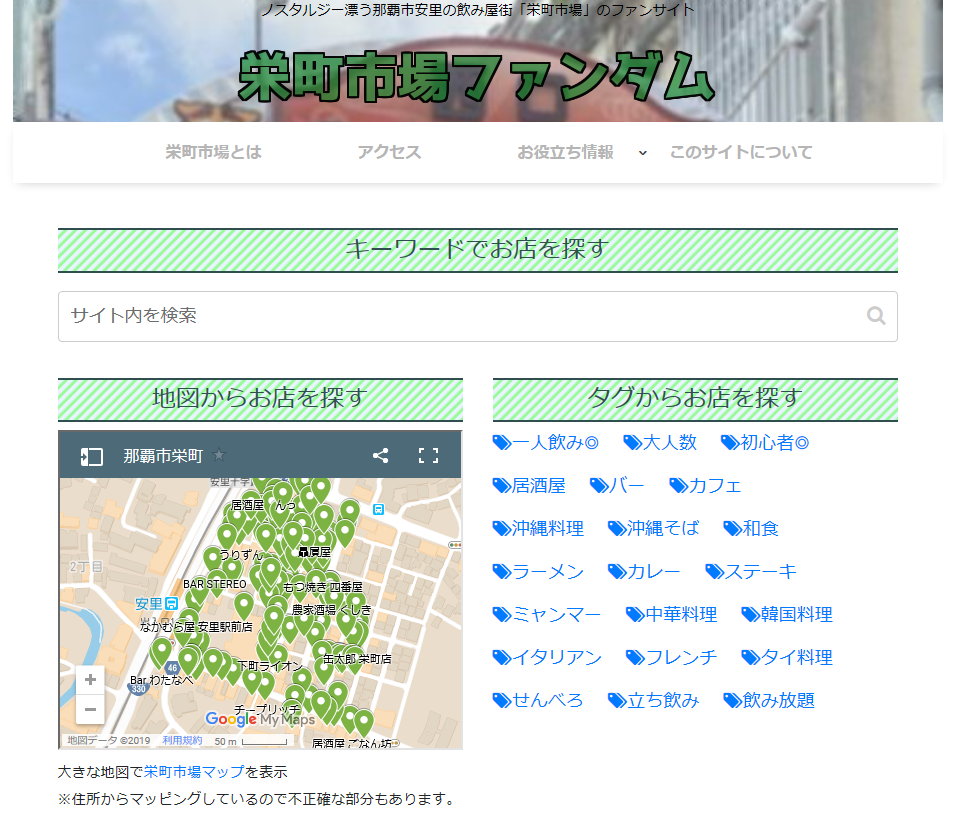The image size is (954, 818).
Task: Click the 農家酒場 くしき map label
Action: tap(332, 610)
